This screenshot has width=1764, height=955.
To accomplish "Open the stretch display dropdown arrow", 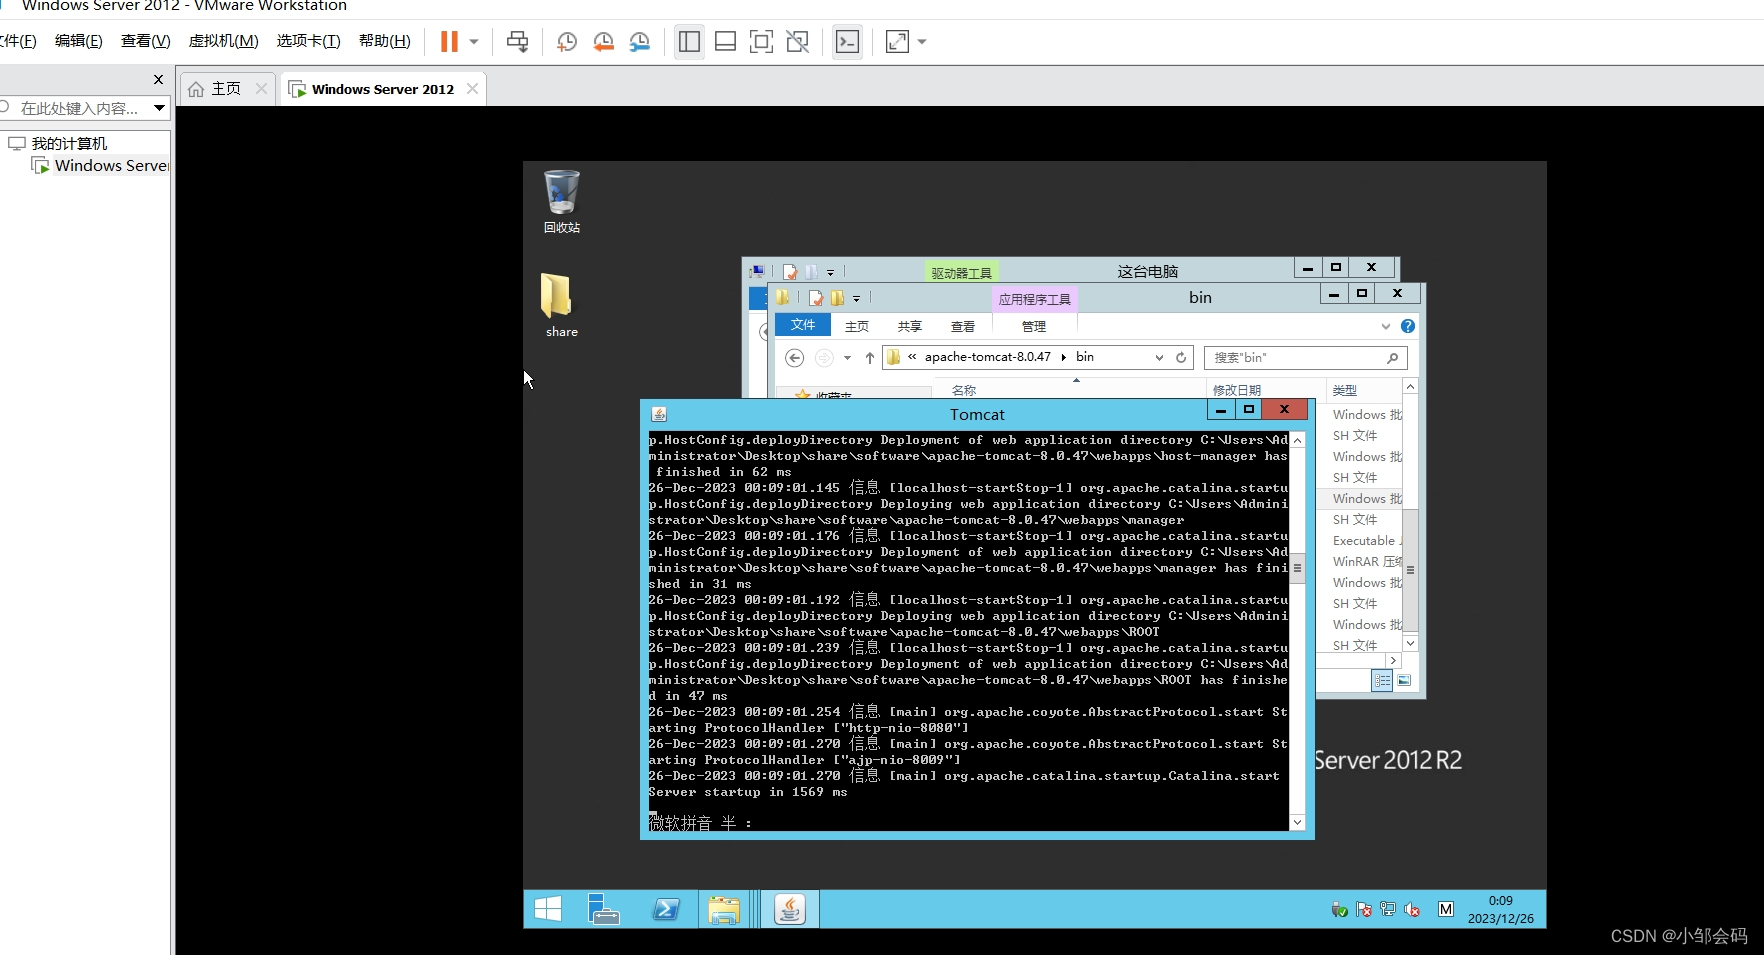I will point(922,42).
